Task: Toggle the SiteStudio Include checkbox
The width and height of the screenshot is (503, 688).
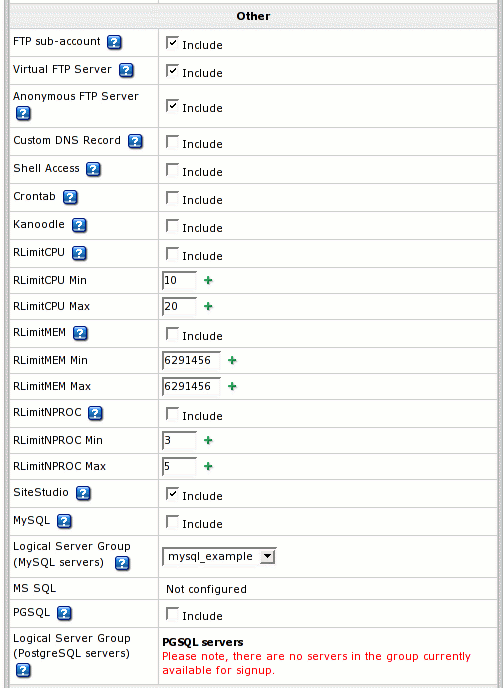Action: pos(172,494)
